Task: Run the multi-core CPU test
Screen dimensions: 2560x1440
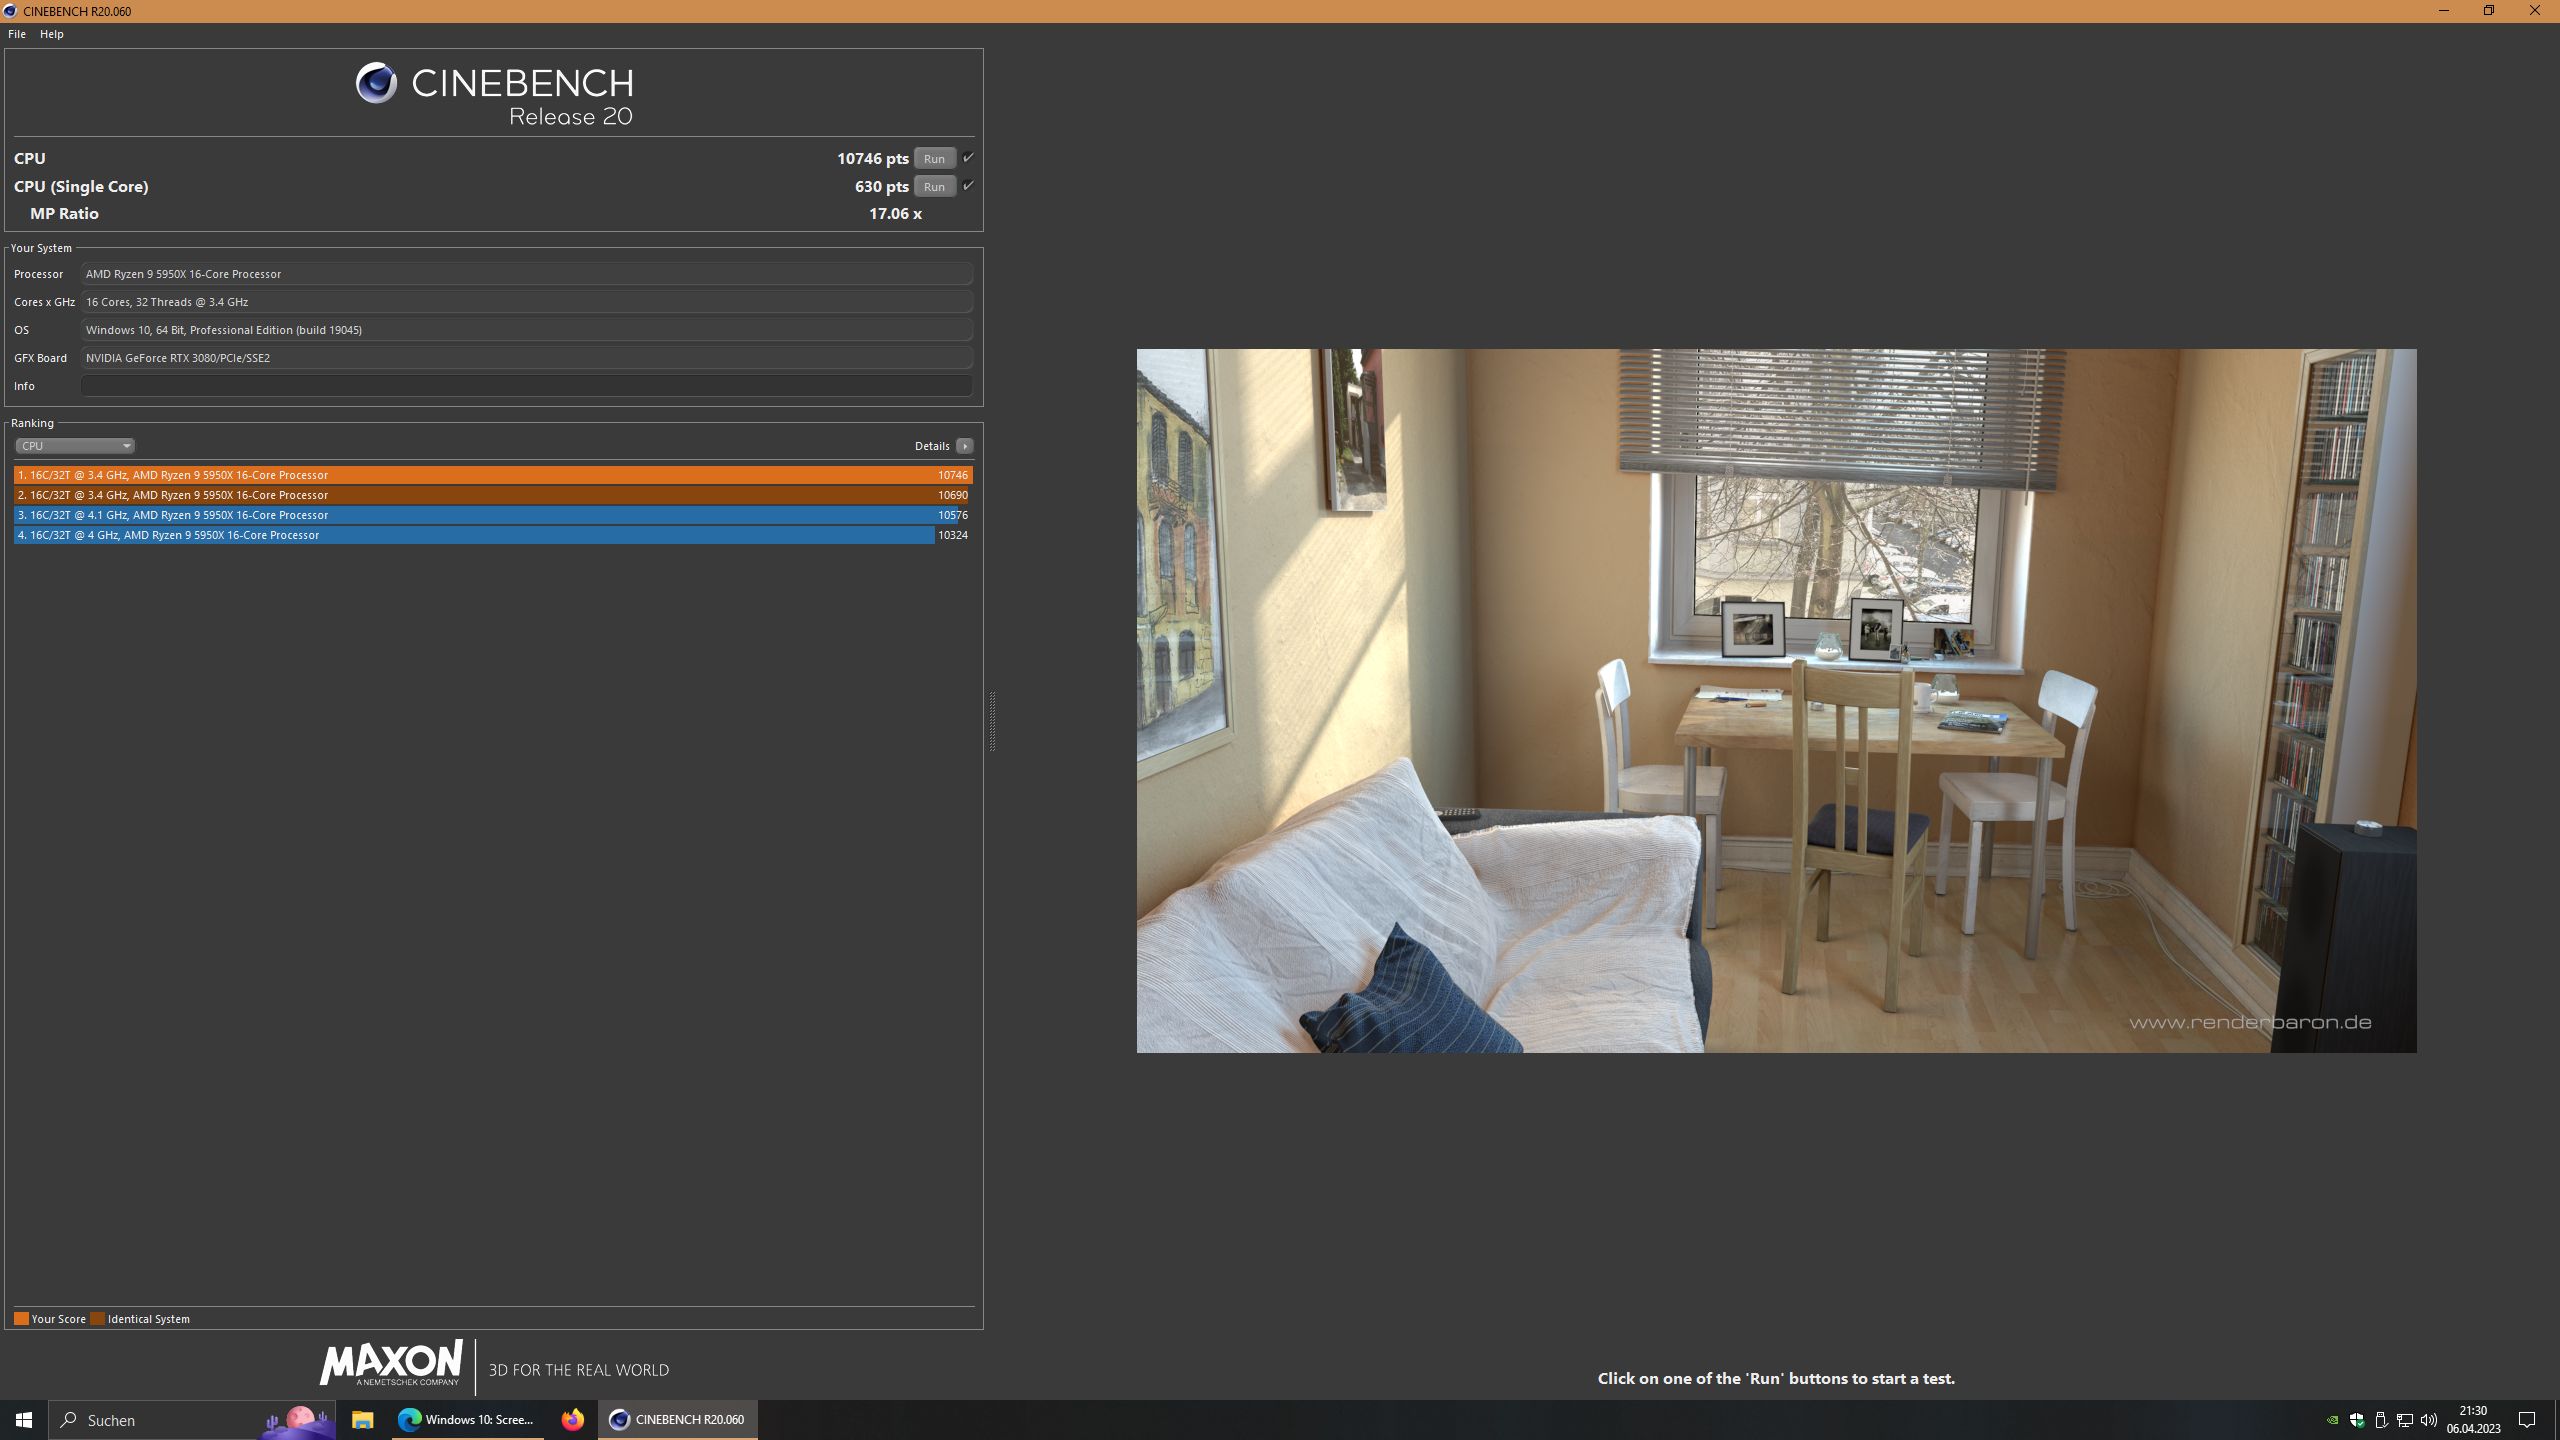Action: point(934,158)
